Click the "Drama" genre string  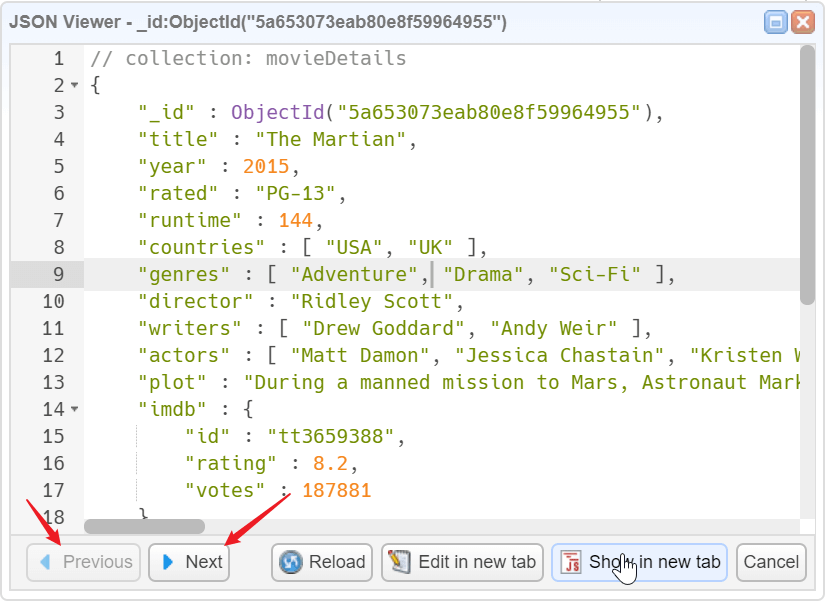pyautogui.click(x=483, y=274)
